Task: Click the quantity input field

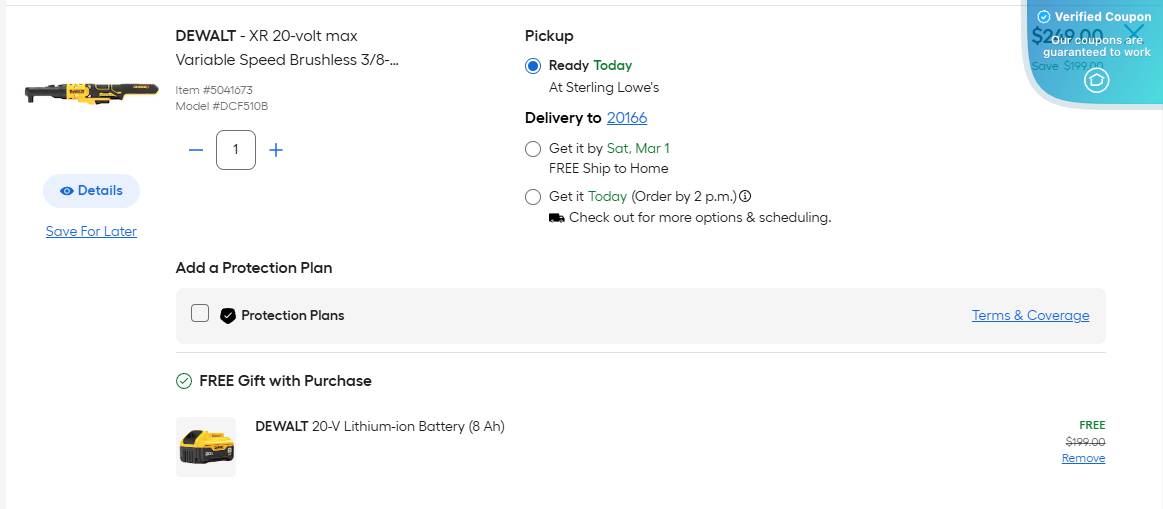Action: (x=236, y=150)
